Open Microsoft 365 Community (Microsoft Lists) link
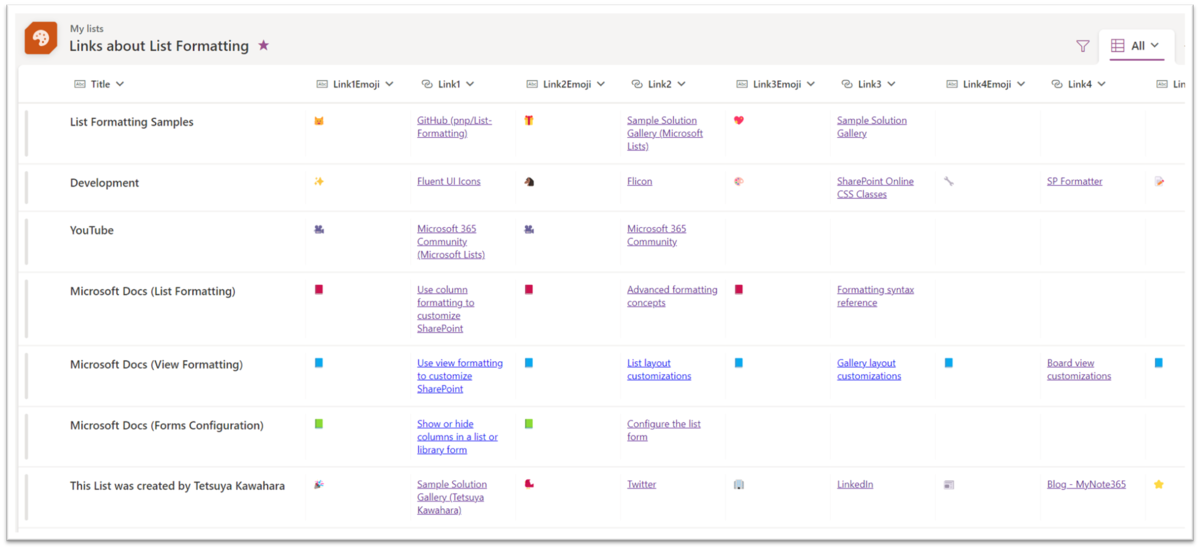 click(x=451, y=241)
